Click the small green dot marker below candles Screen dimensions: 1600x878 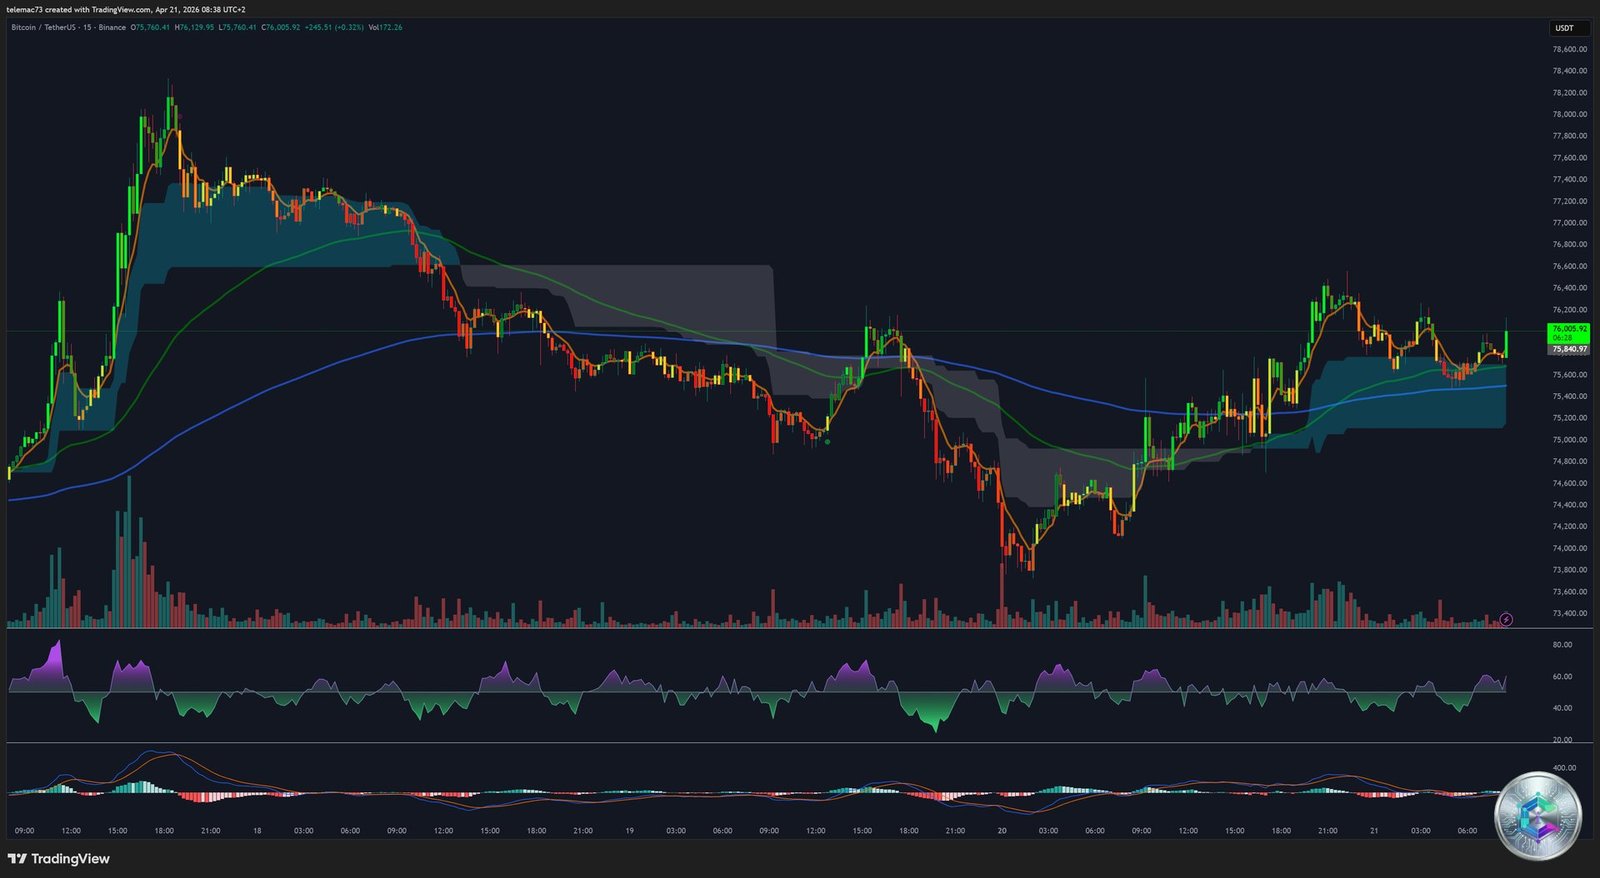click(827, 441)
